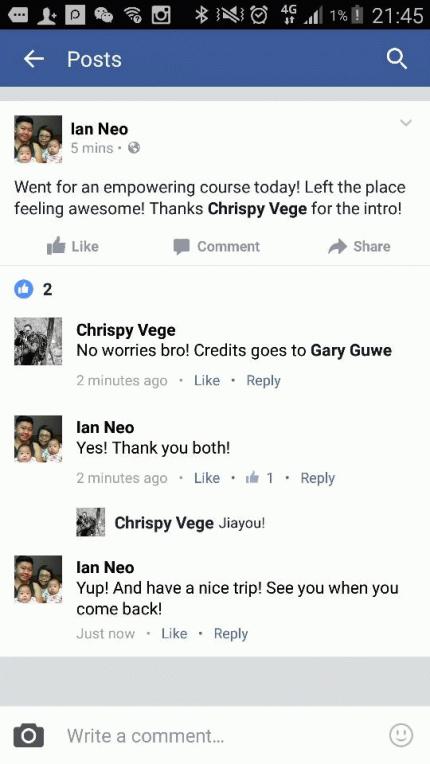The height and width of the screenshot is (764, 430).
Task: Tap the blue thumbs-up reactions count
Action: coord(33,289)
